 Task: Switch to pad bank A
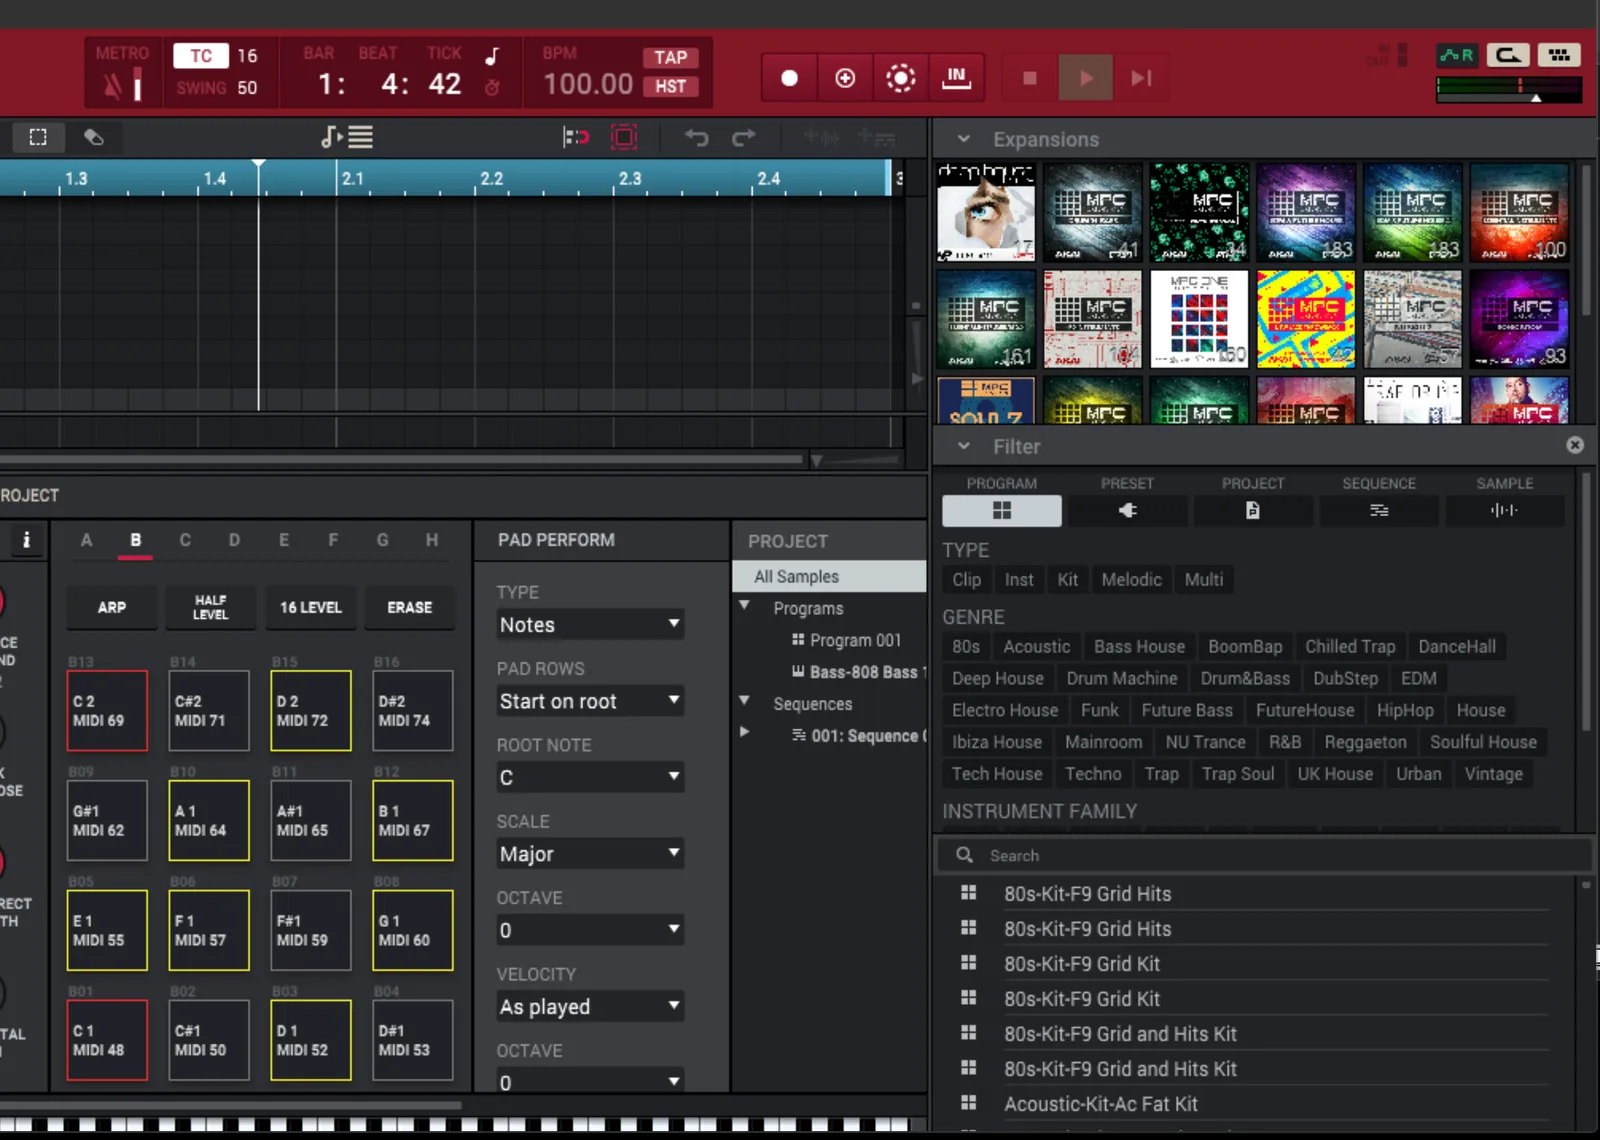(86, 540)
